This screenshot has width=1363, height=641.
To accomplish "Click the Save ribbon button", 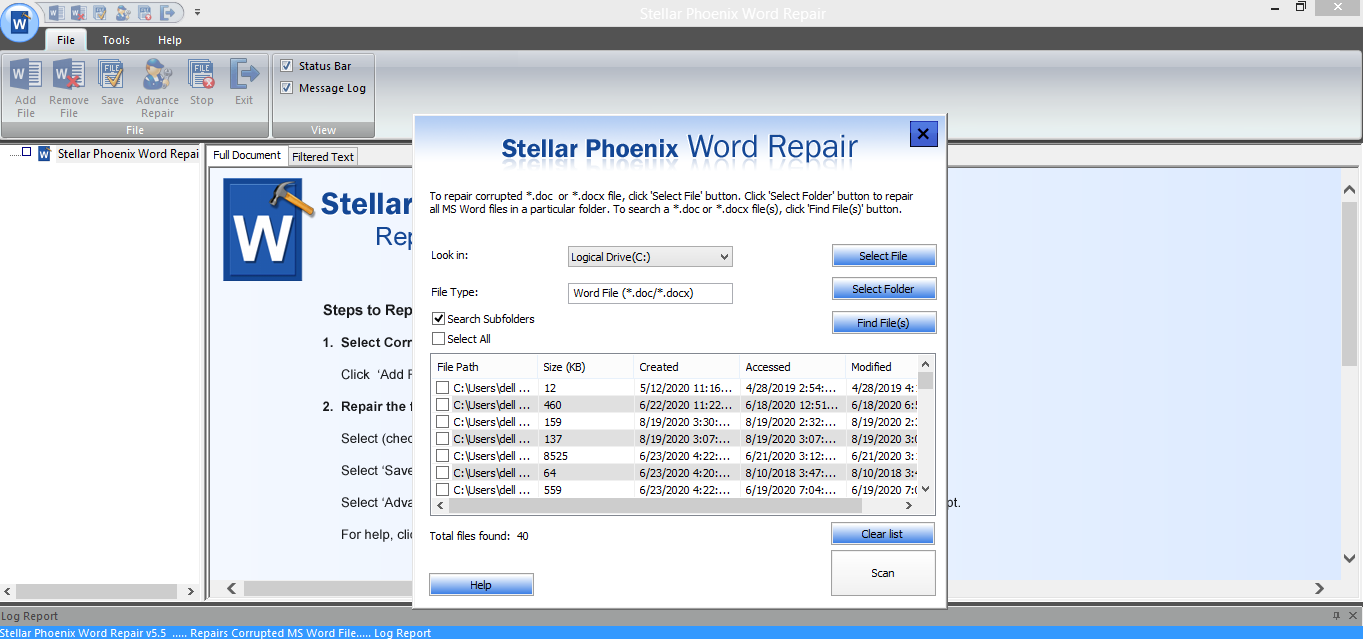I will coord(112,82).
